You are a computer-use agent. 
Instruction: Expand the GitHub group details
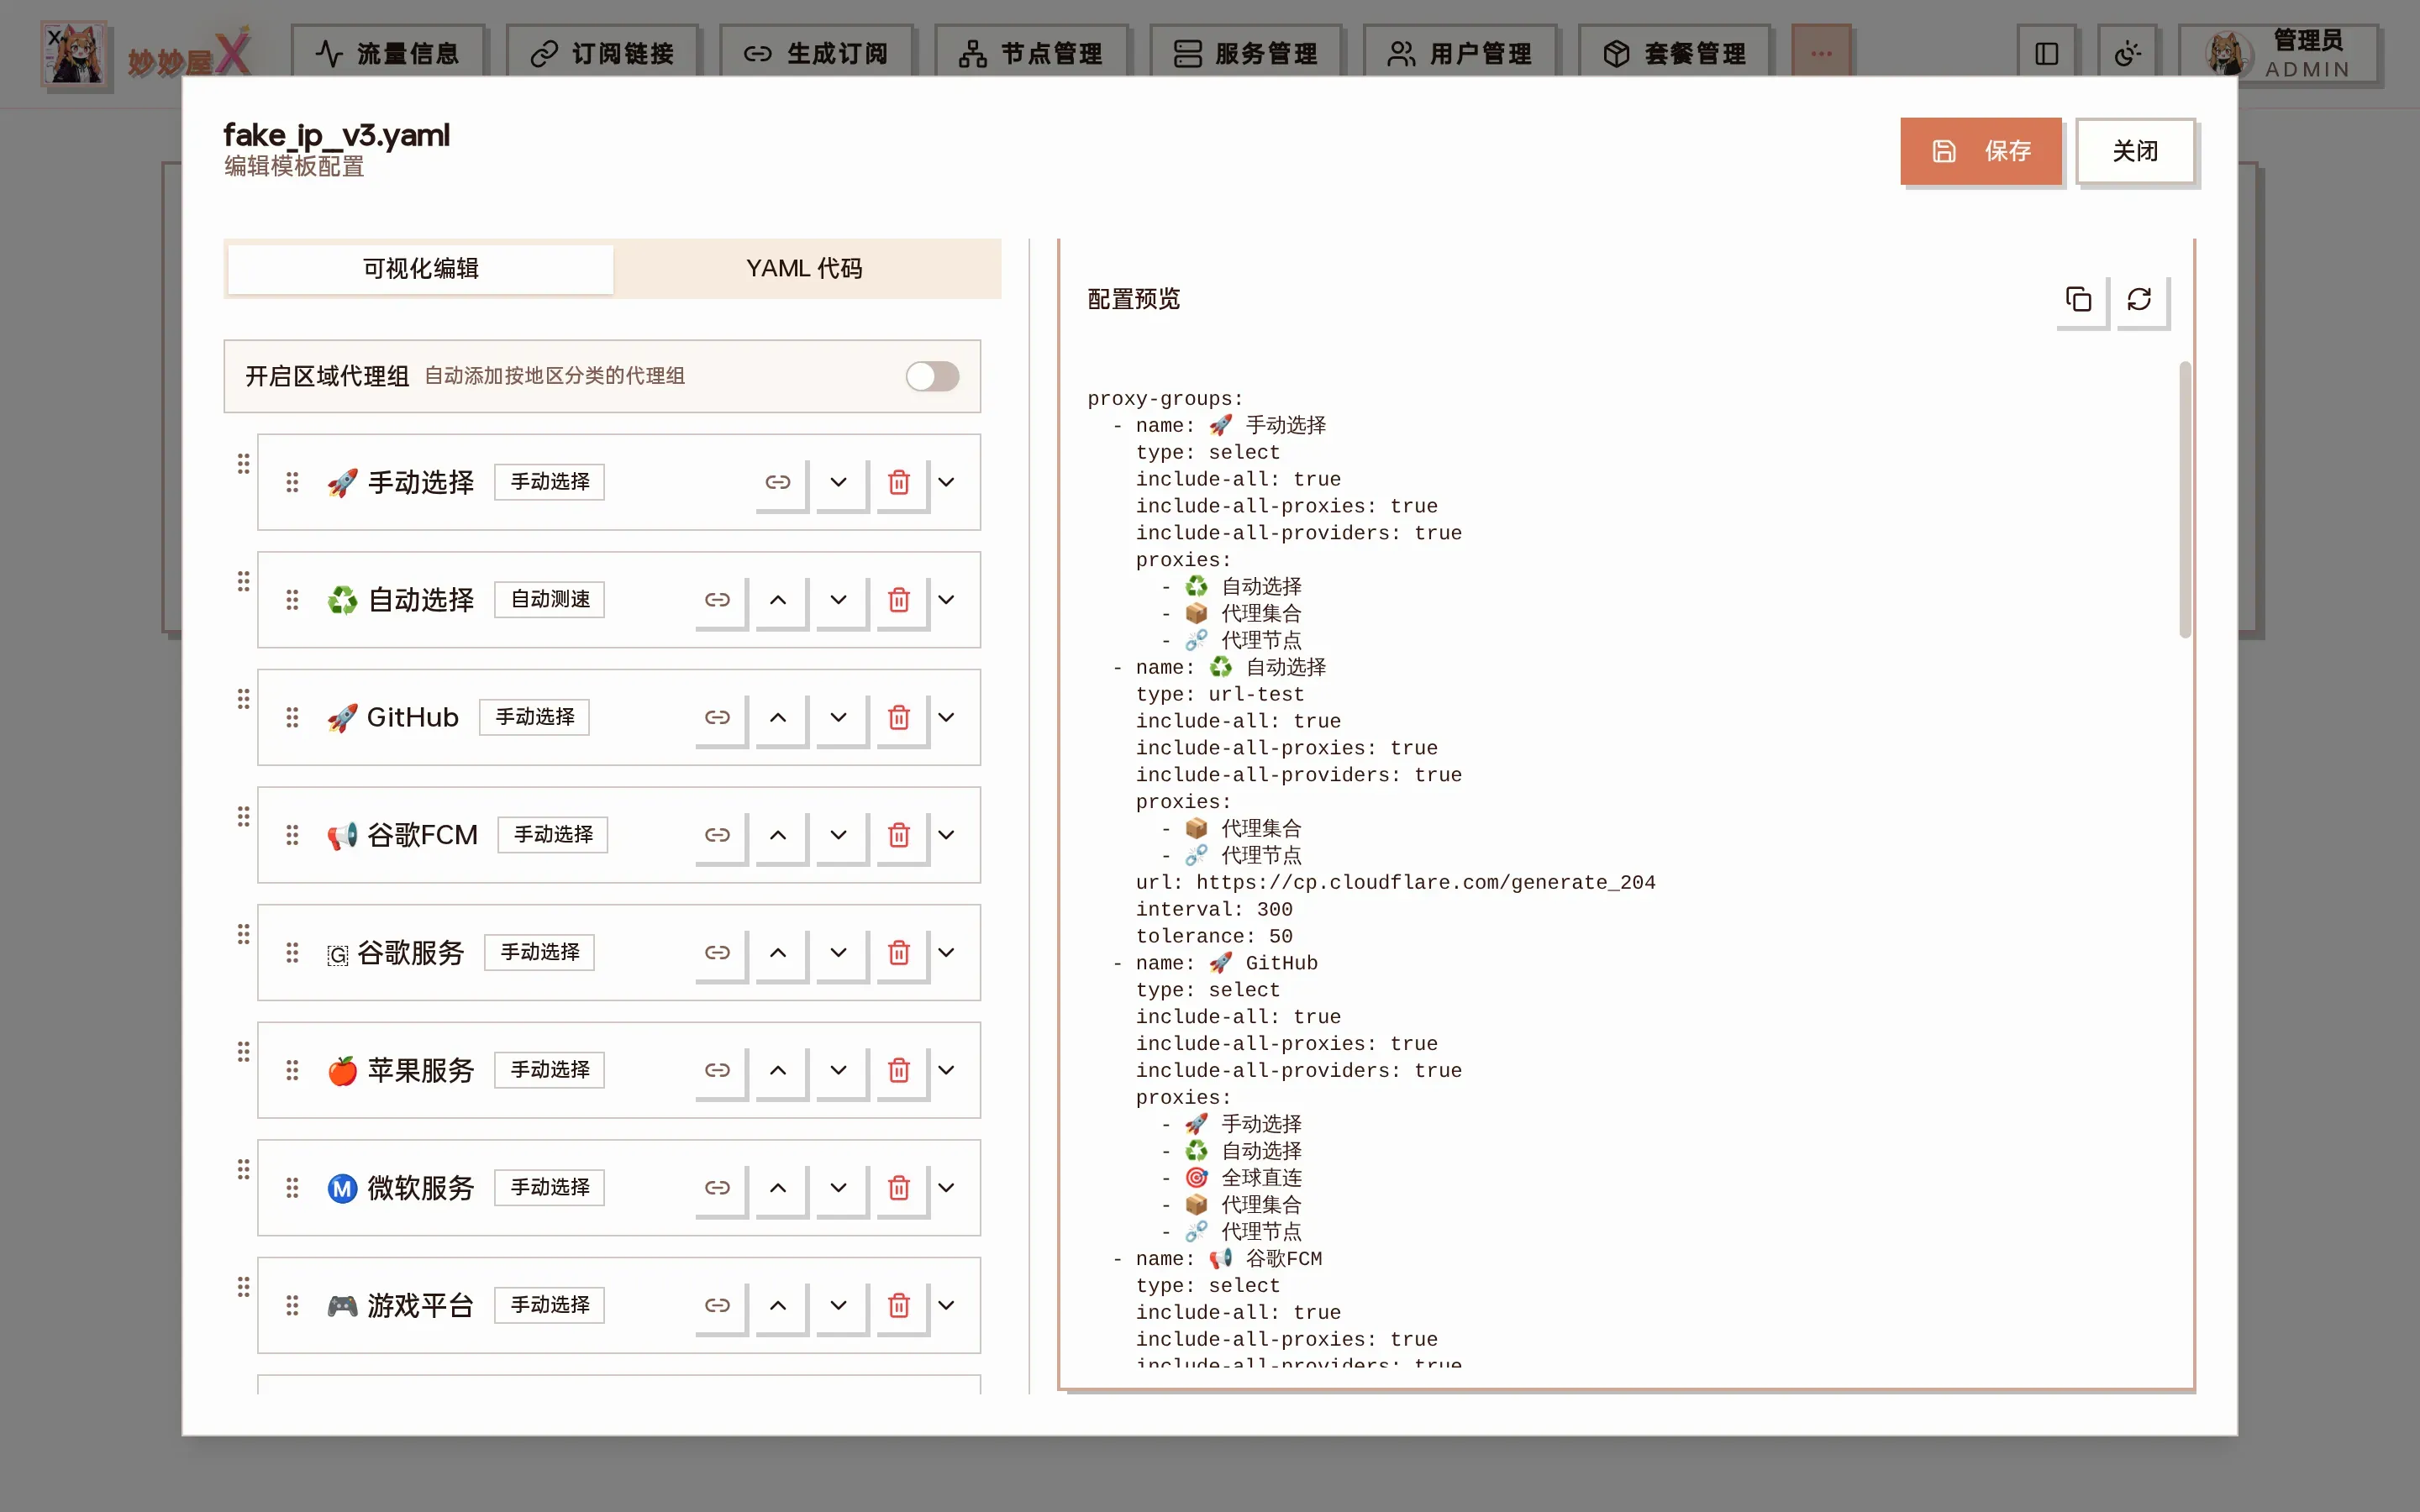946,718
